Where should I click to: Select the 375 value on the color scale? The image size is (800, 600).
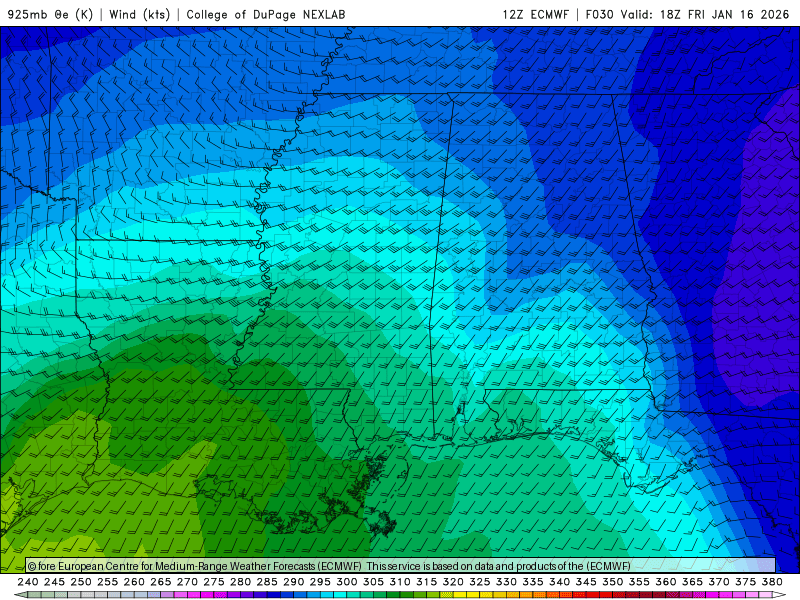(745, 582)
